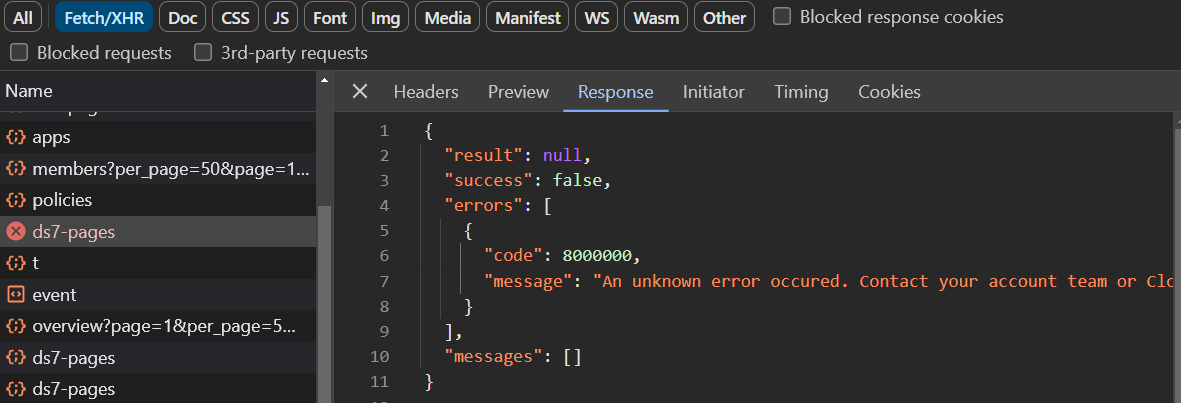Image resolution: width=1181 pixels, height=403 pixels.
Task: Switch to the Headers tab
Action: (x=426, y=92)
